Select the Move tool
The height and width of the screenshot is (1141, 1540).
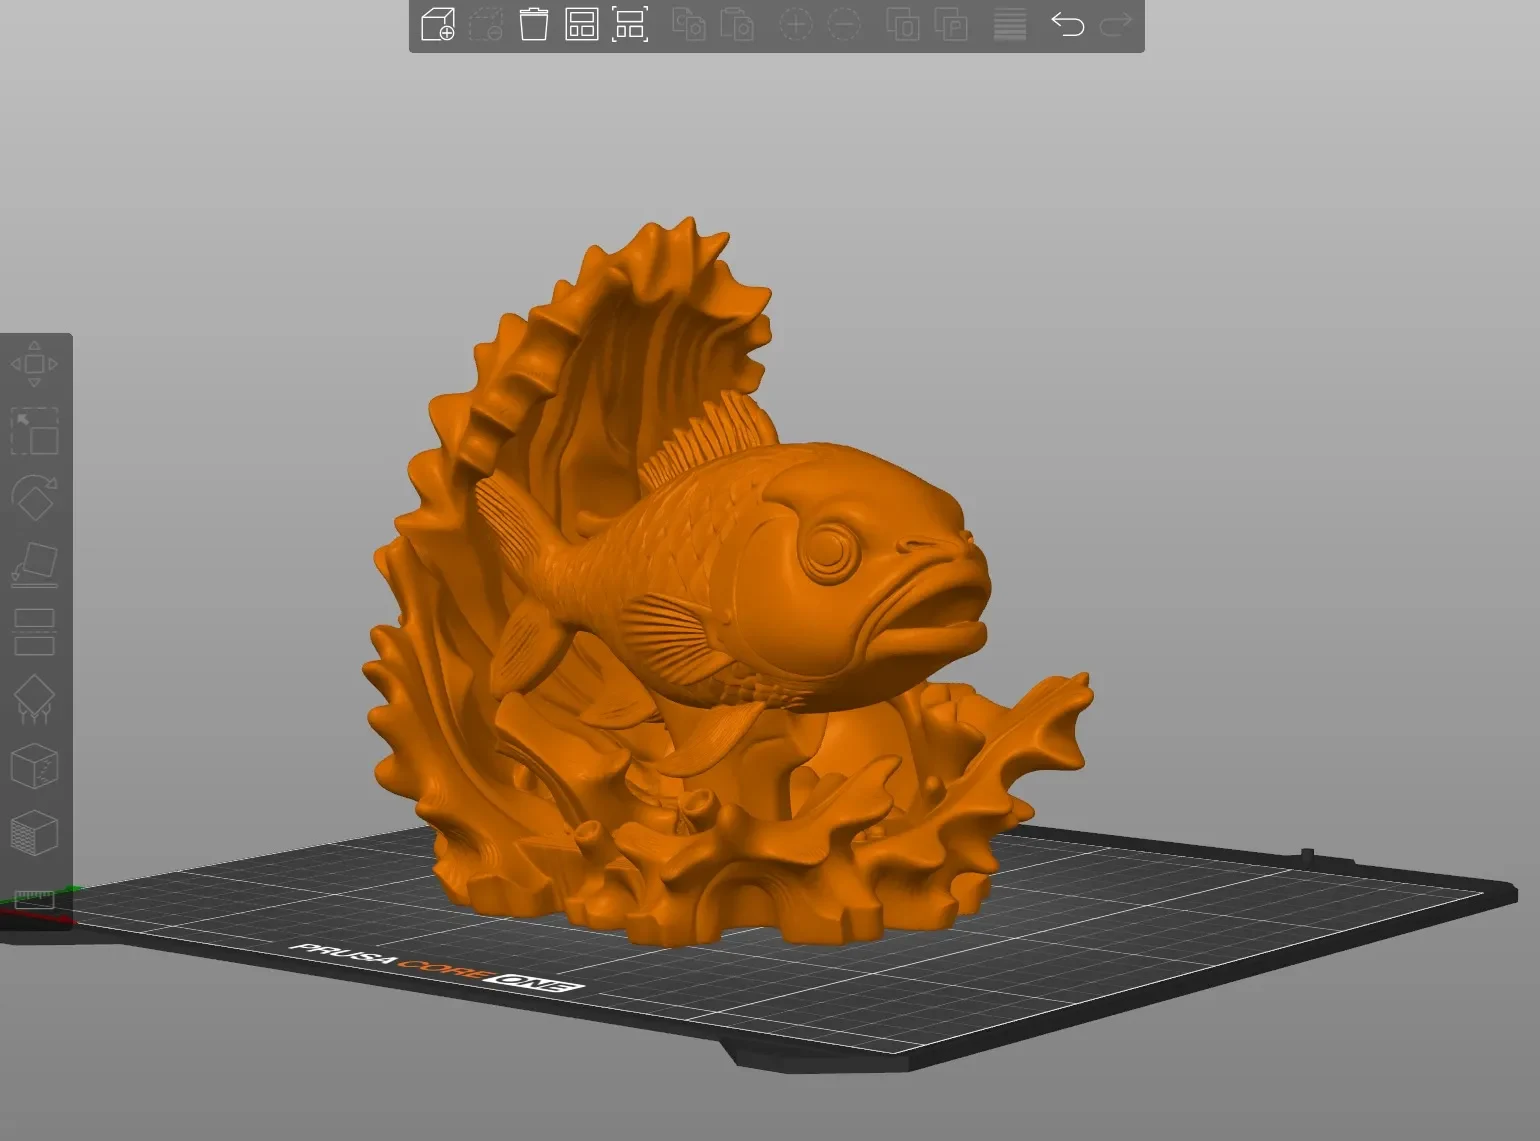pyautogui.click(x=34, y=364)
